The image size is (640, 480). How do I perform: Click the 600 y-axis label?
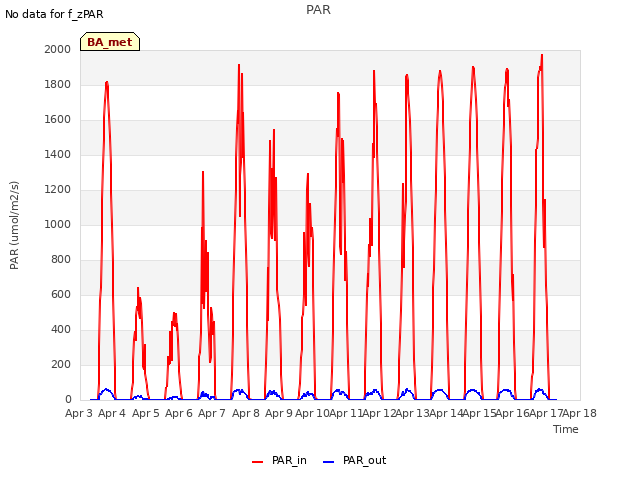pos(61,295)
